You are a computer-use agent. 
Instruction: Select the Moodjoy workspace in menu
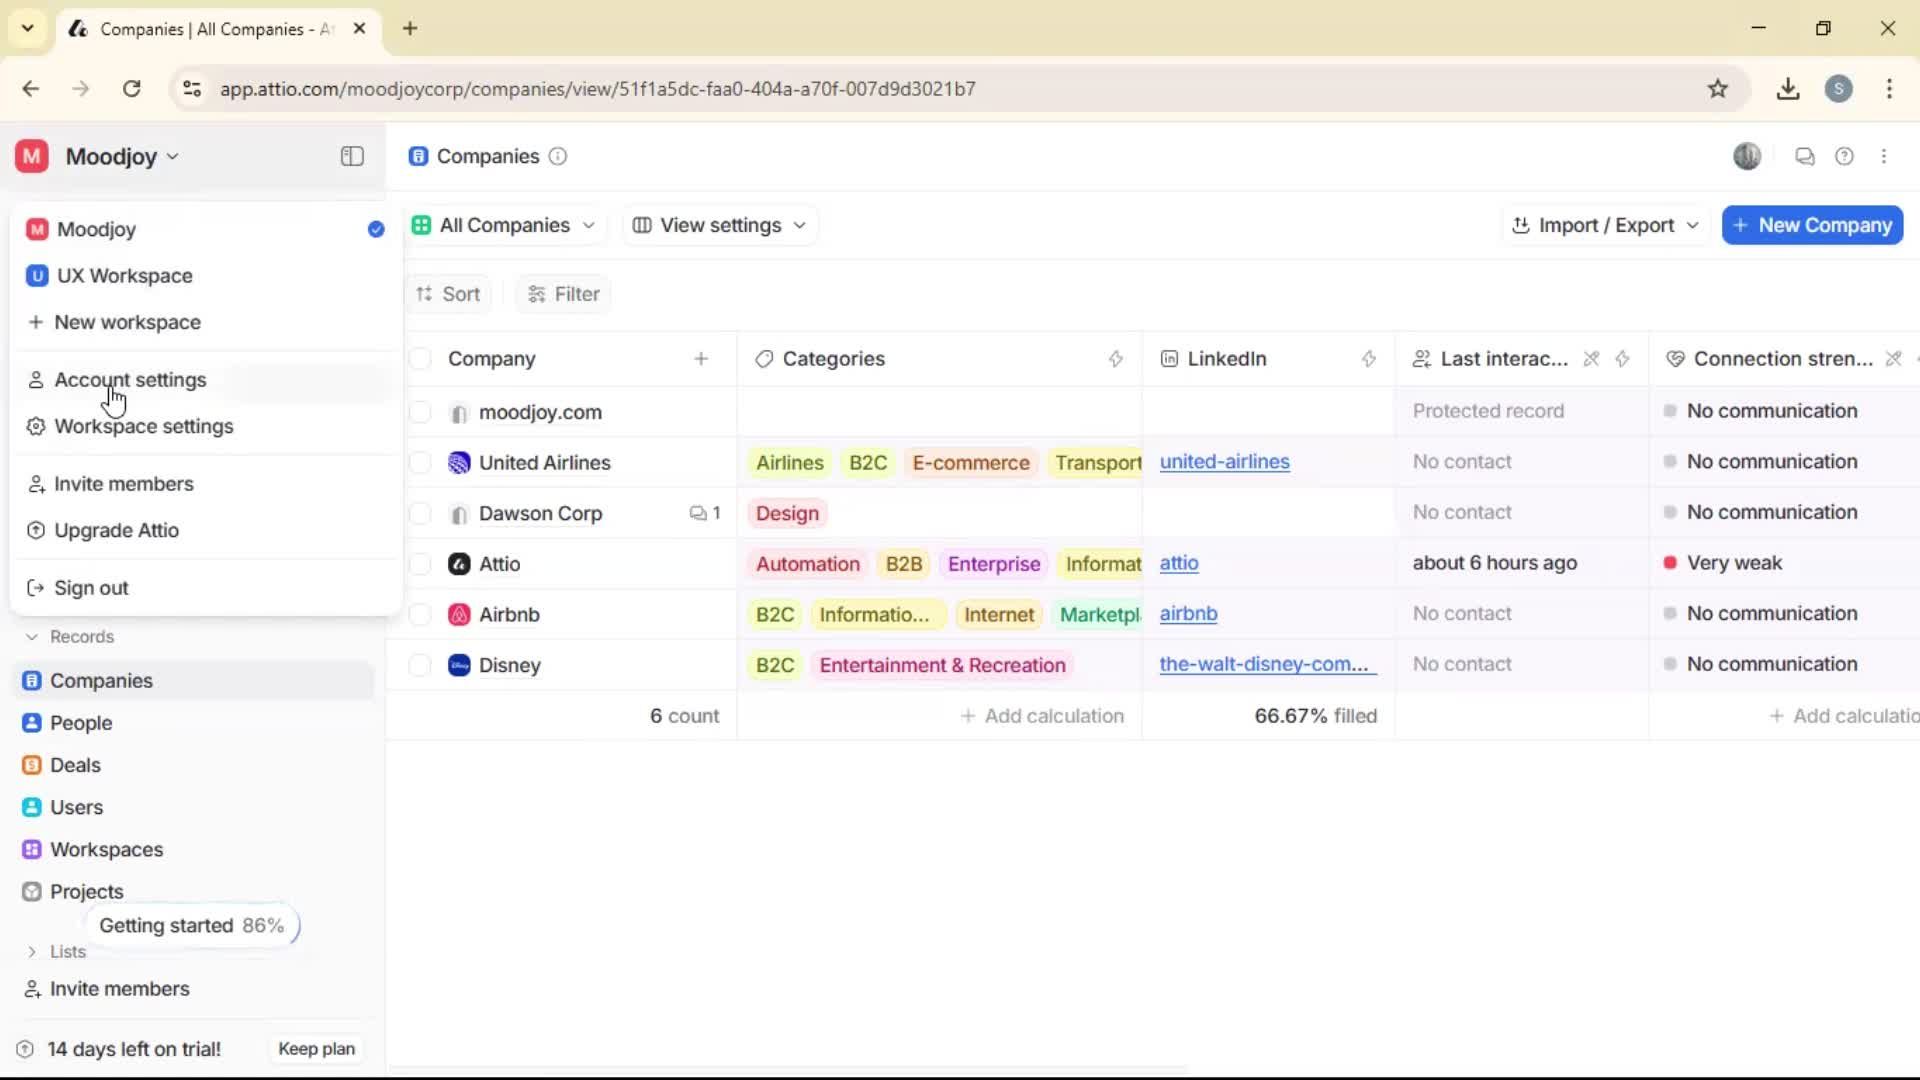[205, 229]
